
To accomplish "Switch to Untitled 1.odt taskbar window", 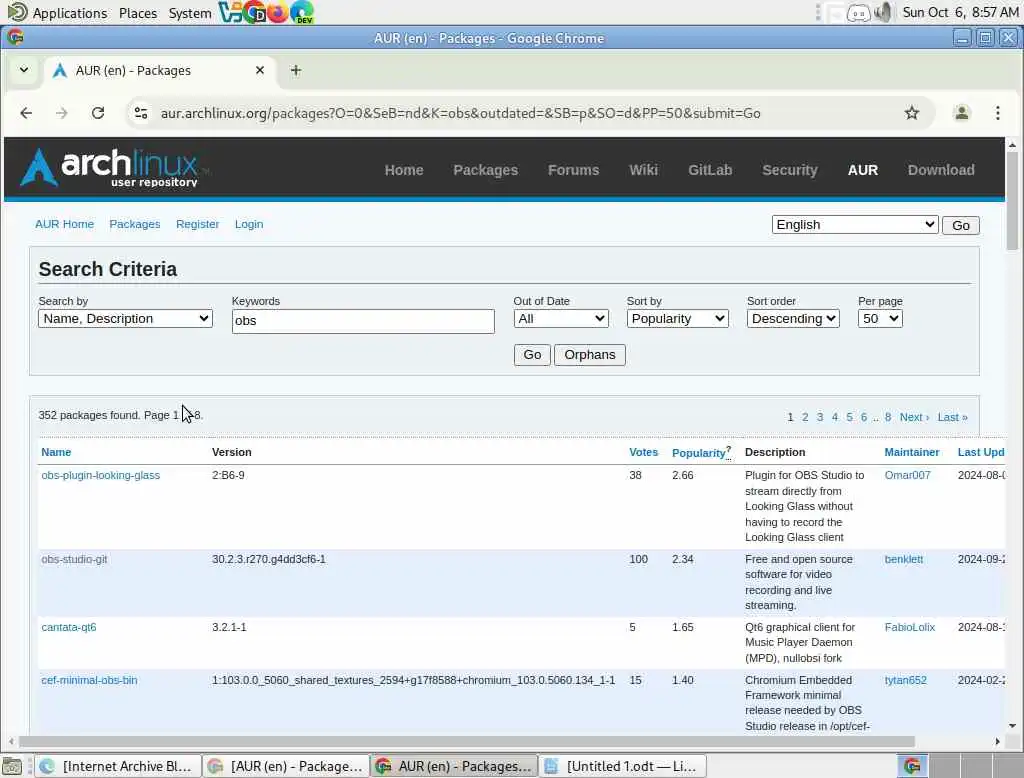I will coord(623,766).
